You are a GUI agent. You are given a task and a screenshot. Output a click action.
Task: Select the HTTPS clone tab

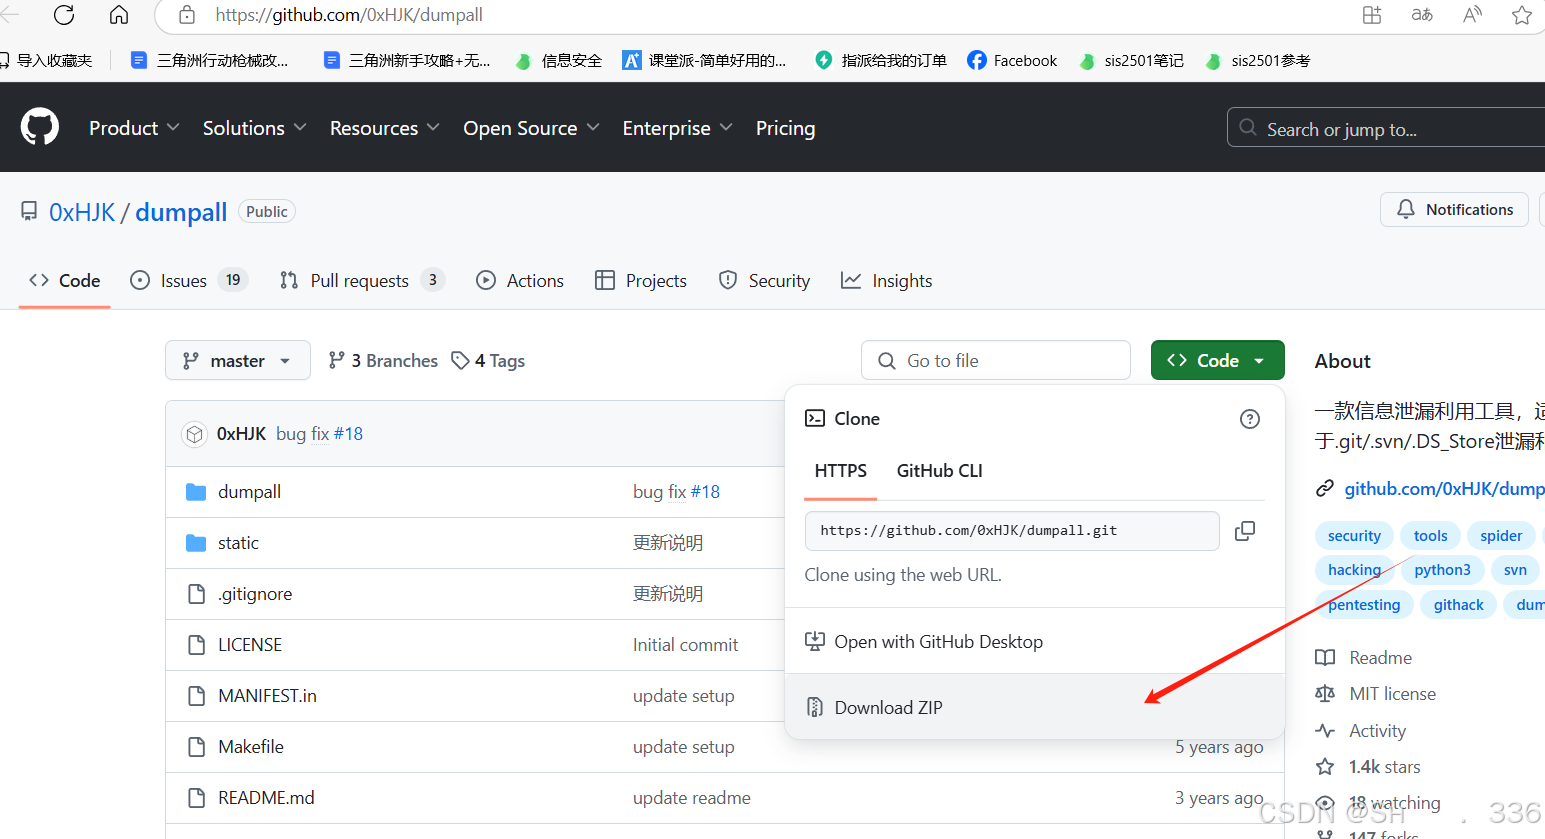[841, 471]
